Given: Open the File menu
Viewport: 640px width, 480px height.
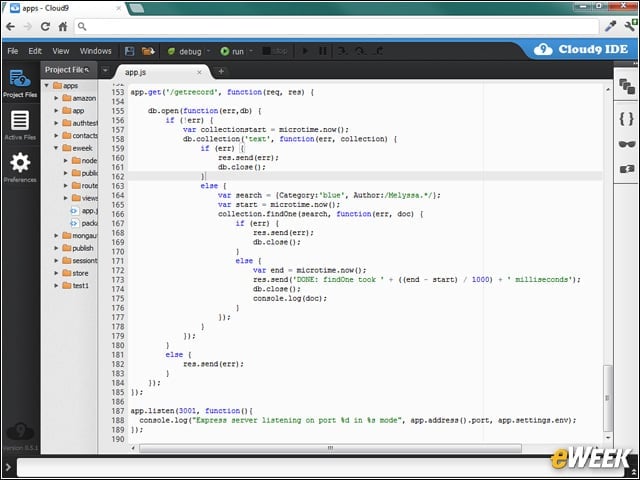Looking at the screenshot, I should tap(13, 51).
